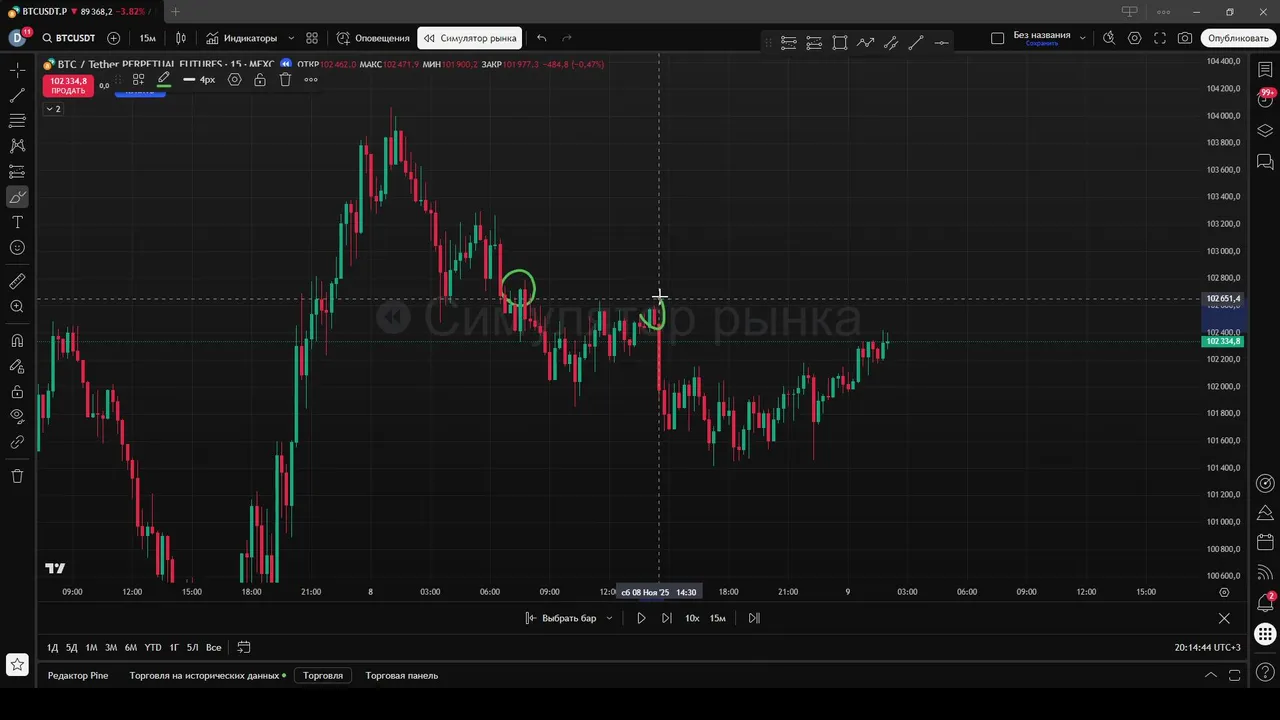This screenshot has width=1280, height=720.
Task: Select the ruler measure tool
Action: (x=17, y=281)
